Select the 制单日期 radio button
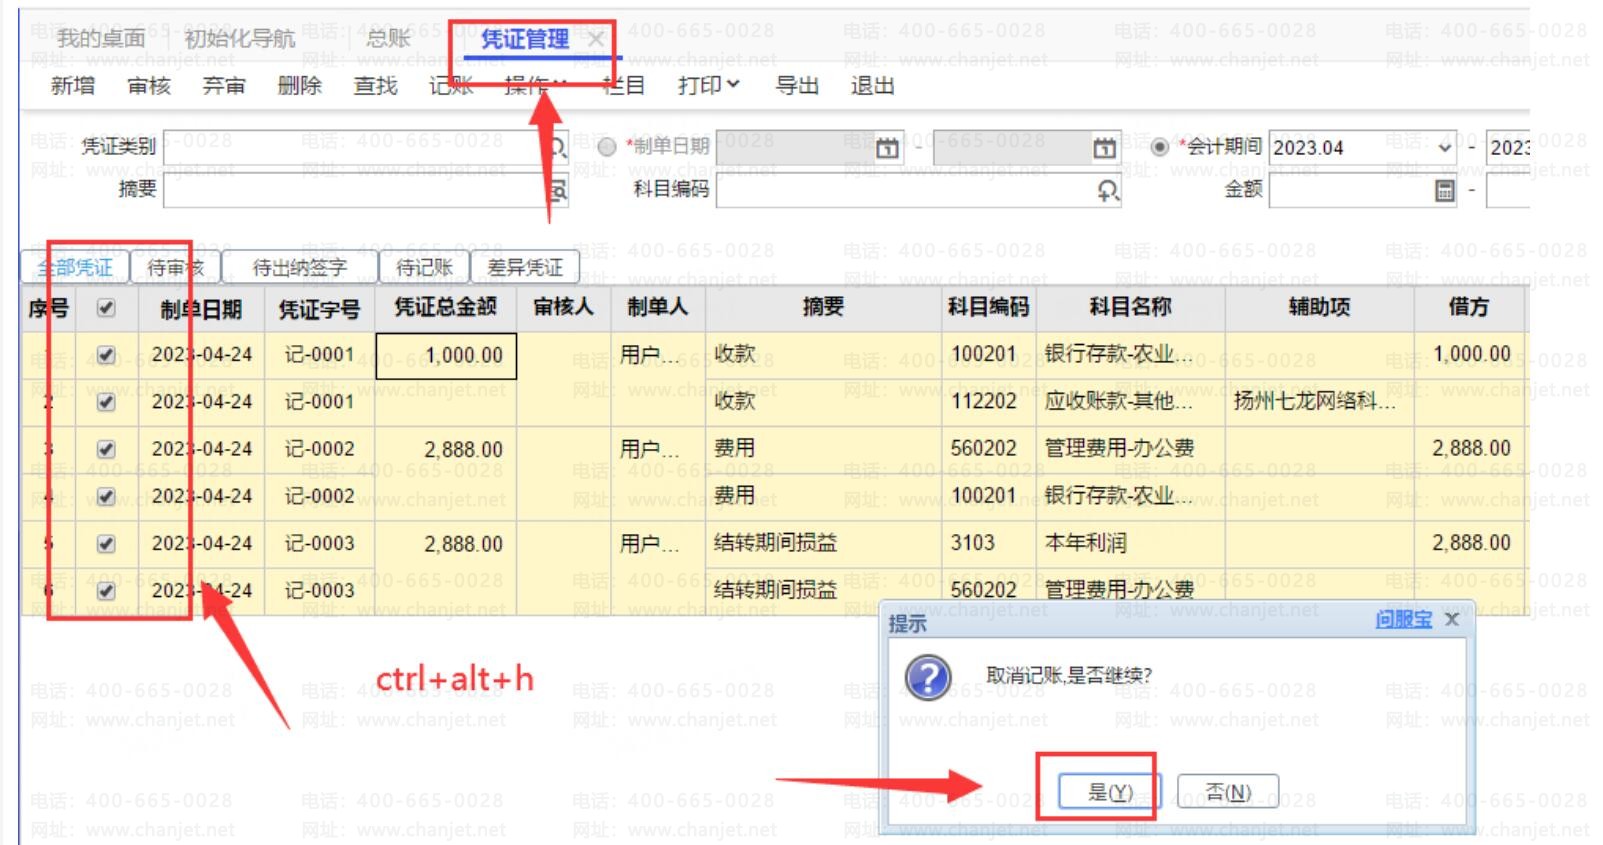 pyautogui.click(x=607, y=147)
